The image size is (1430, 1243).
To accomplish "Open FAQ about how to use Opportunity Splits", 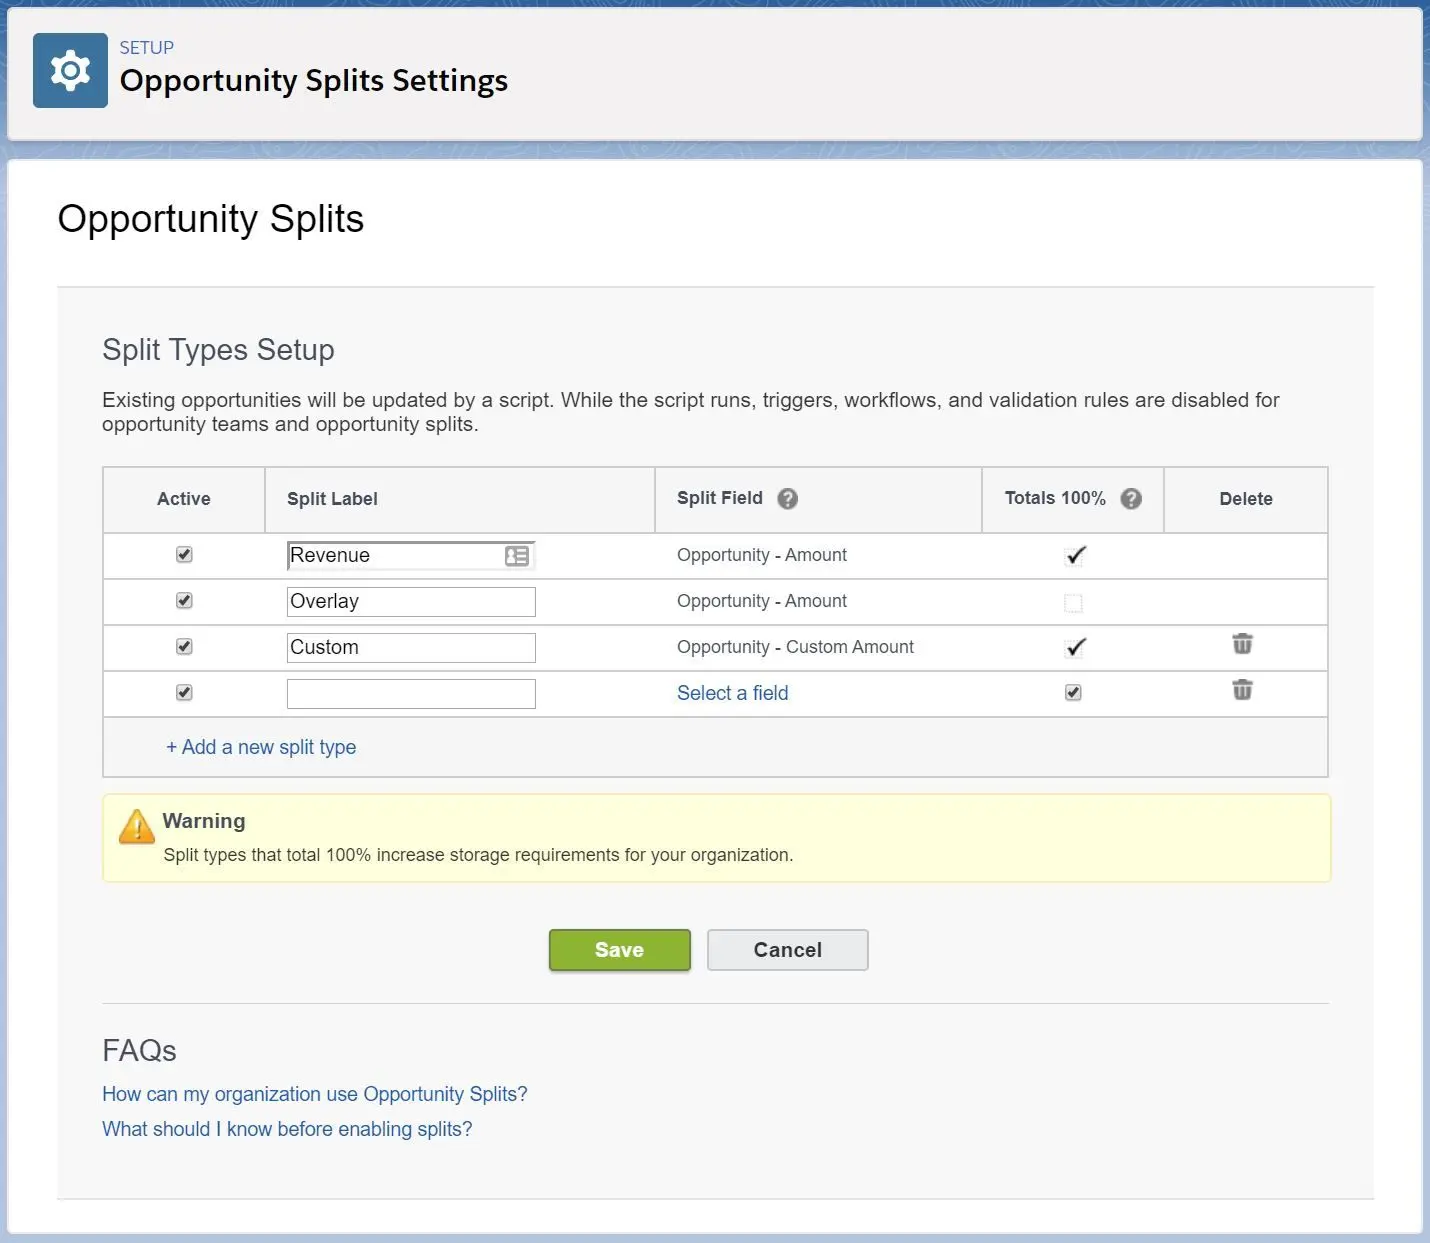I will click(x=314, y=1094).
